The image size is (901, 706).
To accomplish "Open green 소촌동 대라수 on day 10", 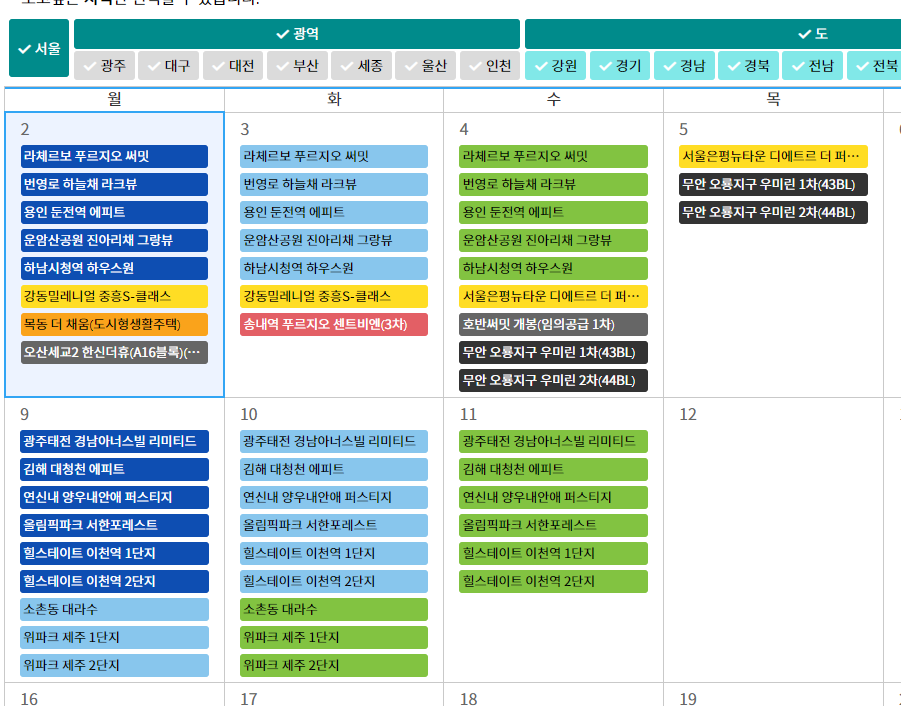I will (x=334, y=609).
